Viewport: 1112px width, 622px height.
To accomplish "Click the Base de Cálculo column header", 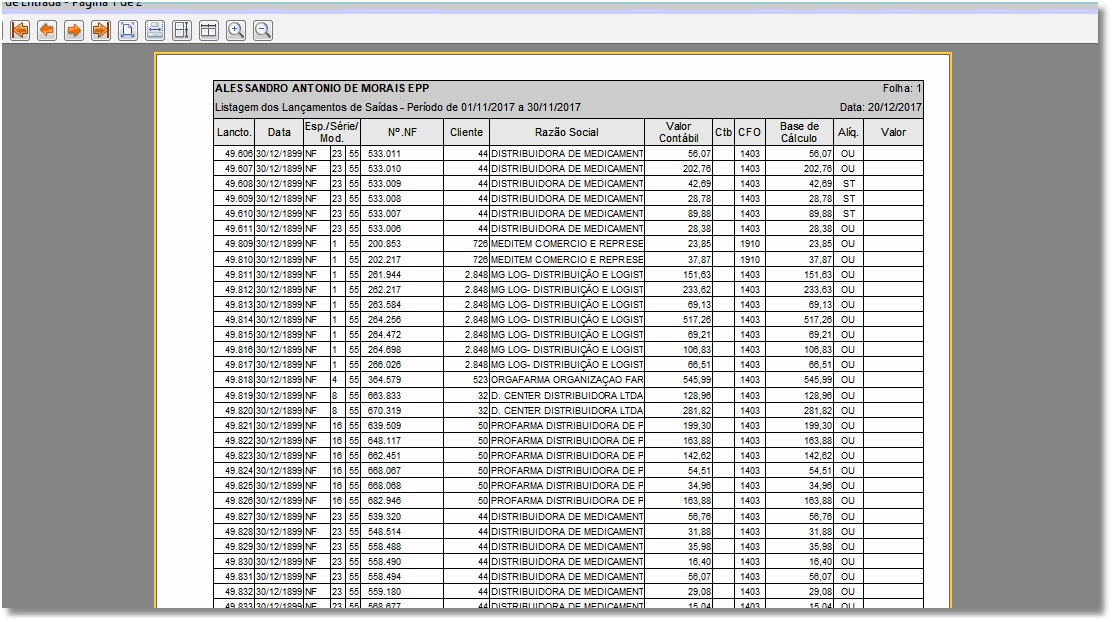I will coord(799,132).
